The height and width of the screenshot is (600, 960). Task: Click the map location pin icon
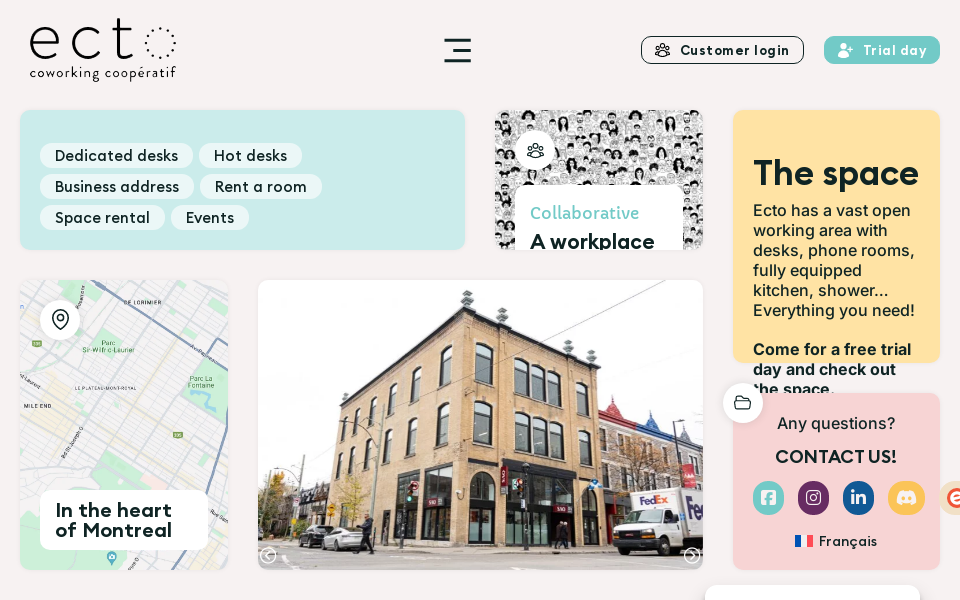coord(60,320)
